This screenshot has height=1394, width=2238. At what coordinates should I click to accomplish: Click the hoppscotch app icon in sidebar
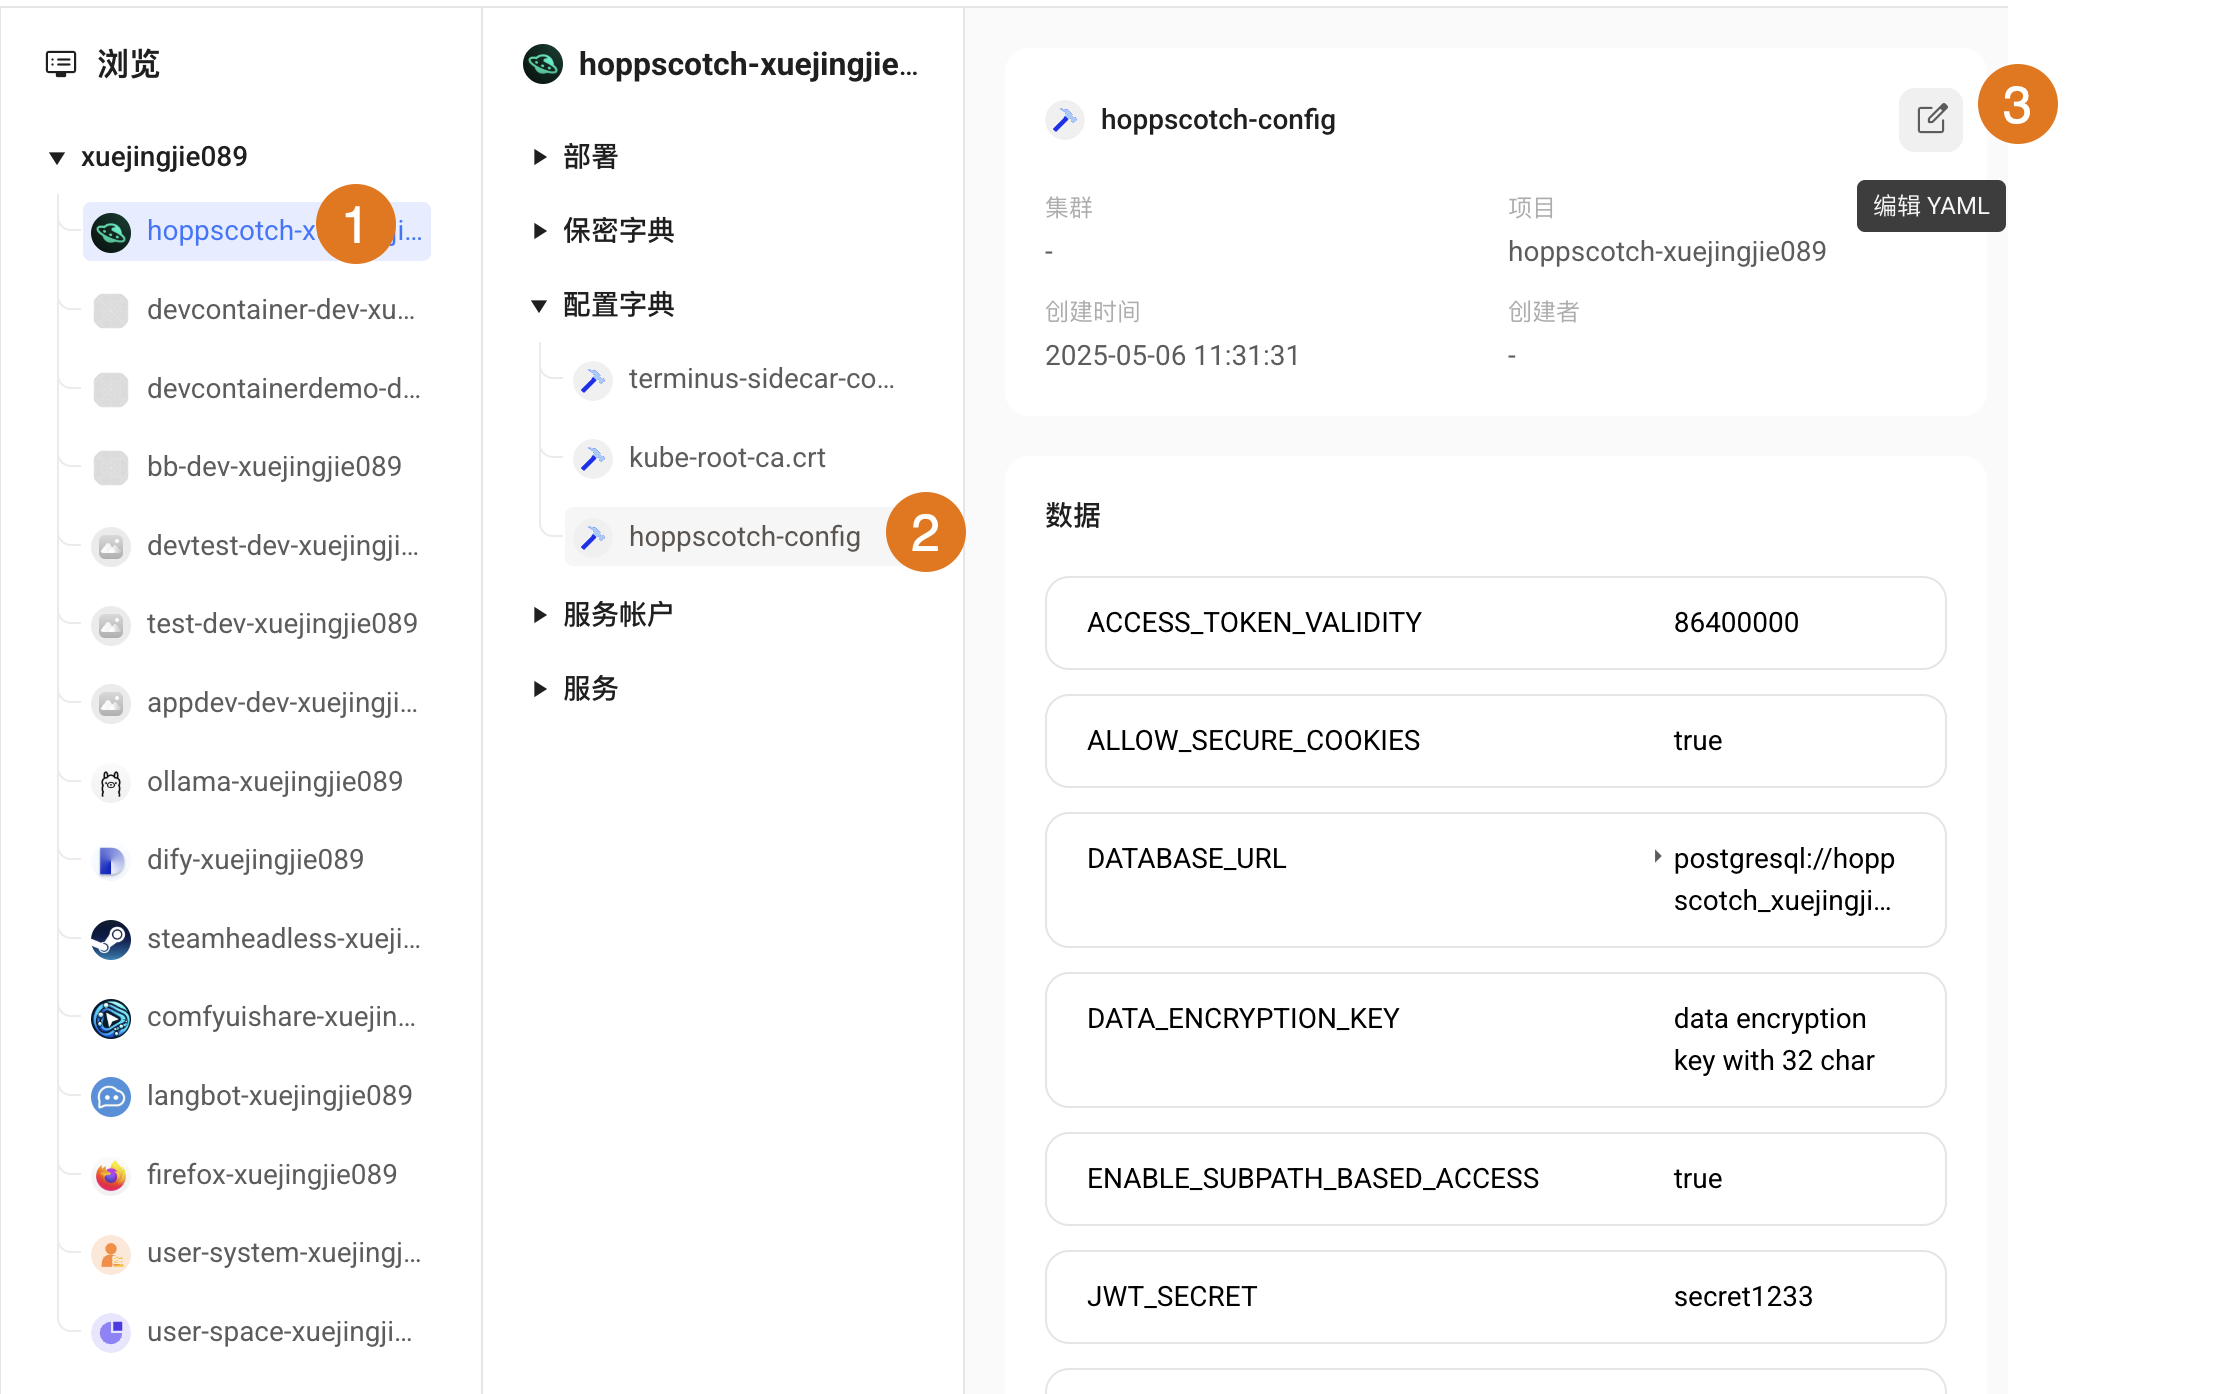[x=111, y=232]
